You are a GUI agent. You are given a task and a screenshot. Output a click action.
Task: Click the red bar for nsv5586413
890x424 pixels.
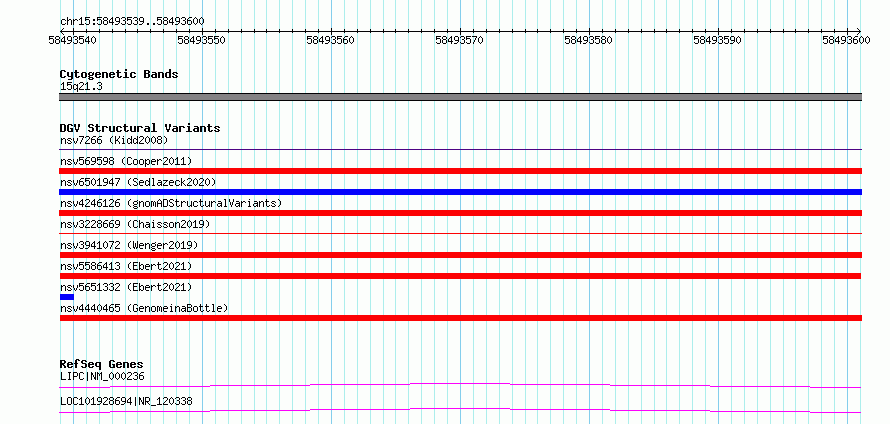[460, 276]
